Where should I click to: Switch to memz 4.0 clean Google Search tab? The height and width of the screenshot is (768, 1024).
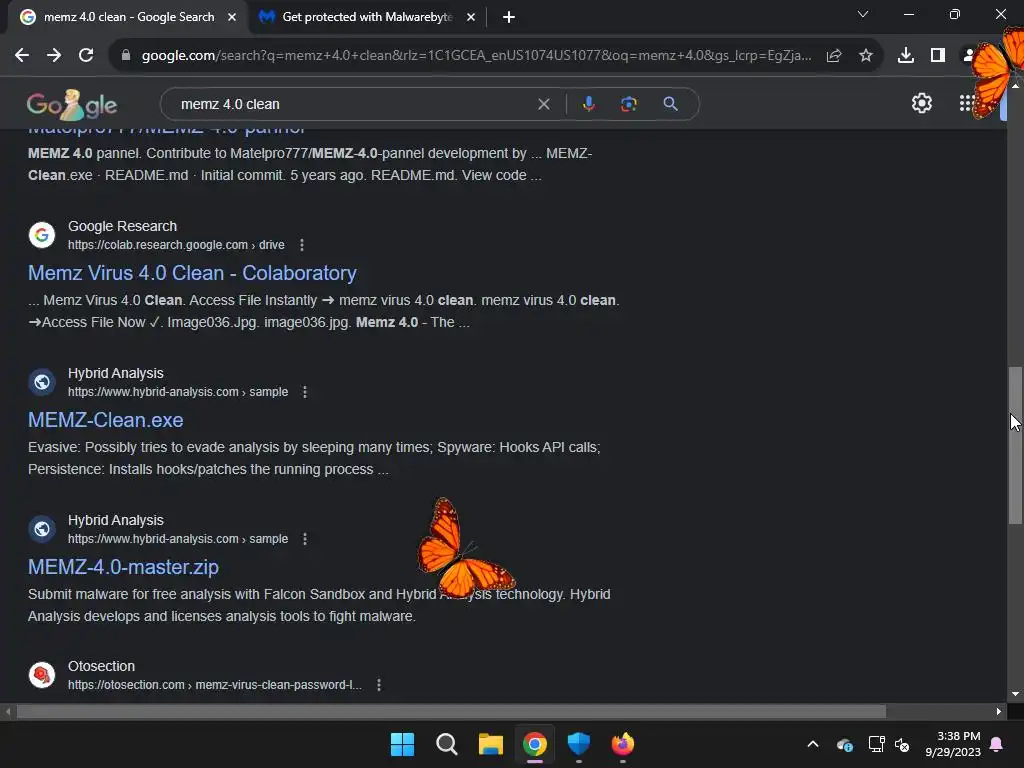tap(129, 17)
